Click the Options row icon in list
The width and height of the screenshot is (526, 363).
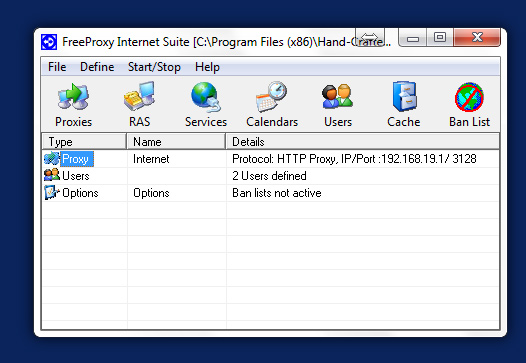click(52, 193)
